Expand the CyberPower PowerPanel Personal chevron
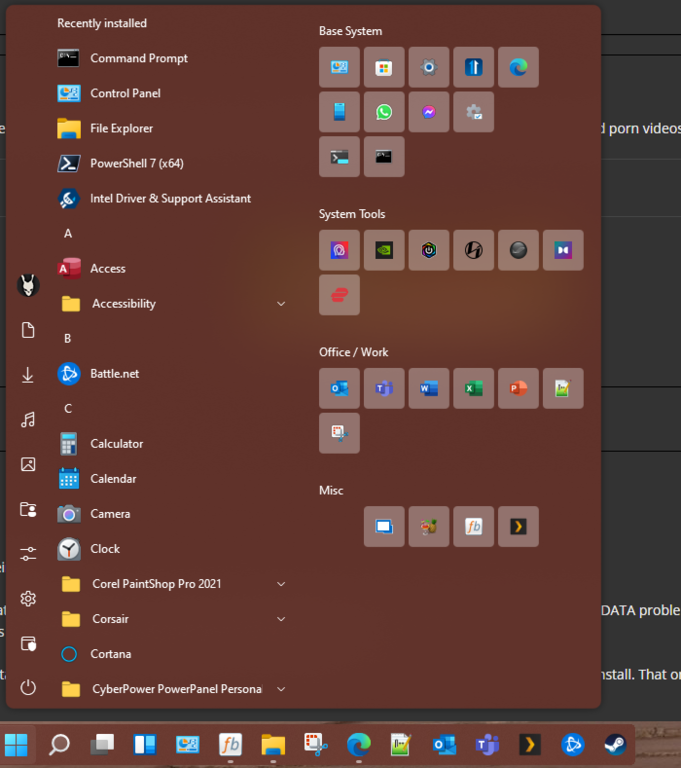This screenshot has height=768, width=681. [x=281, y=689]
